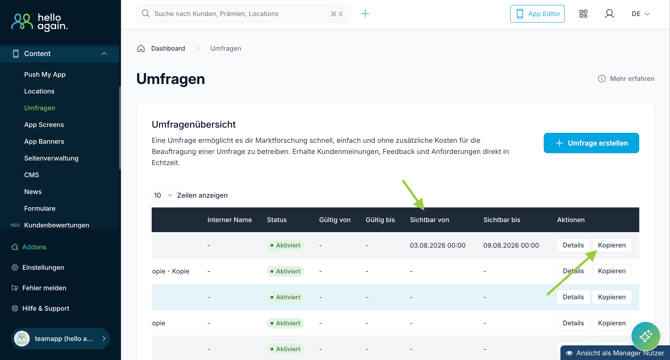This screenshot has width=670, height=360.
Task: Open the QR code icon in header
Action: (583, 14)
